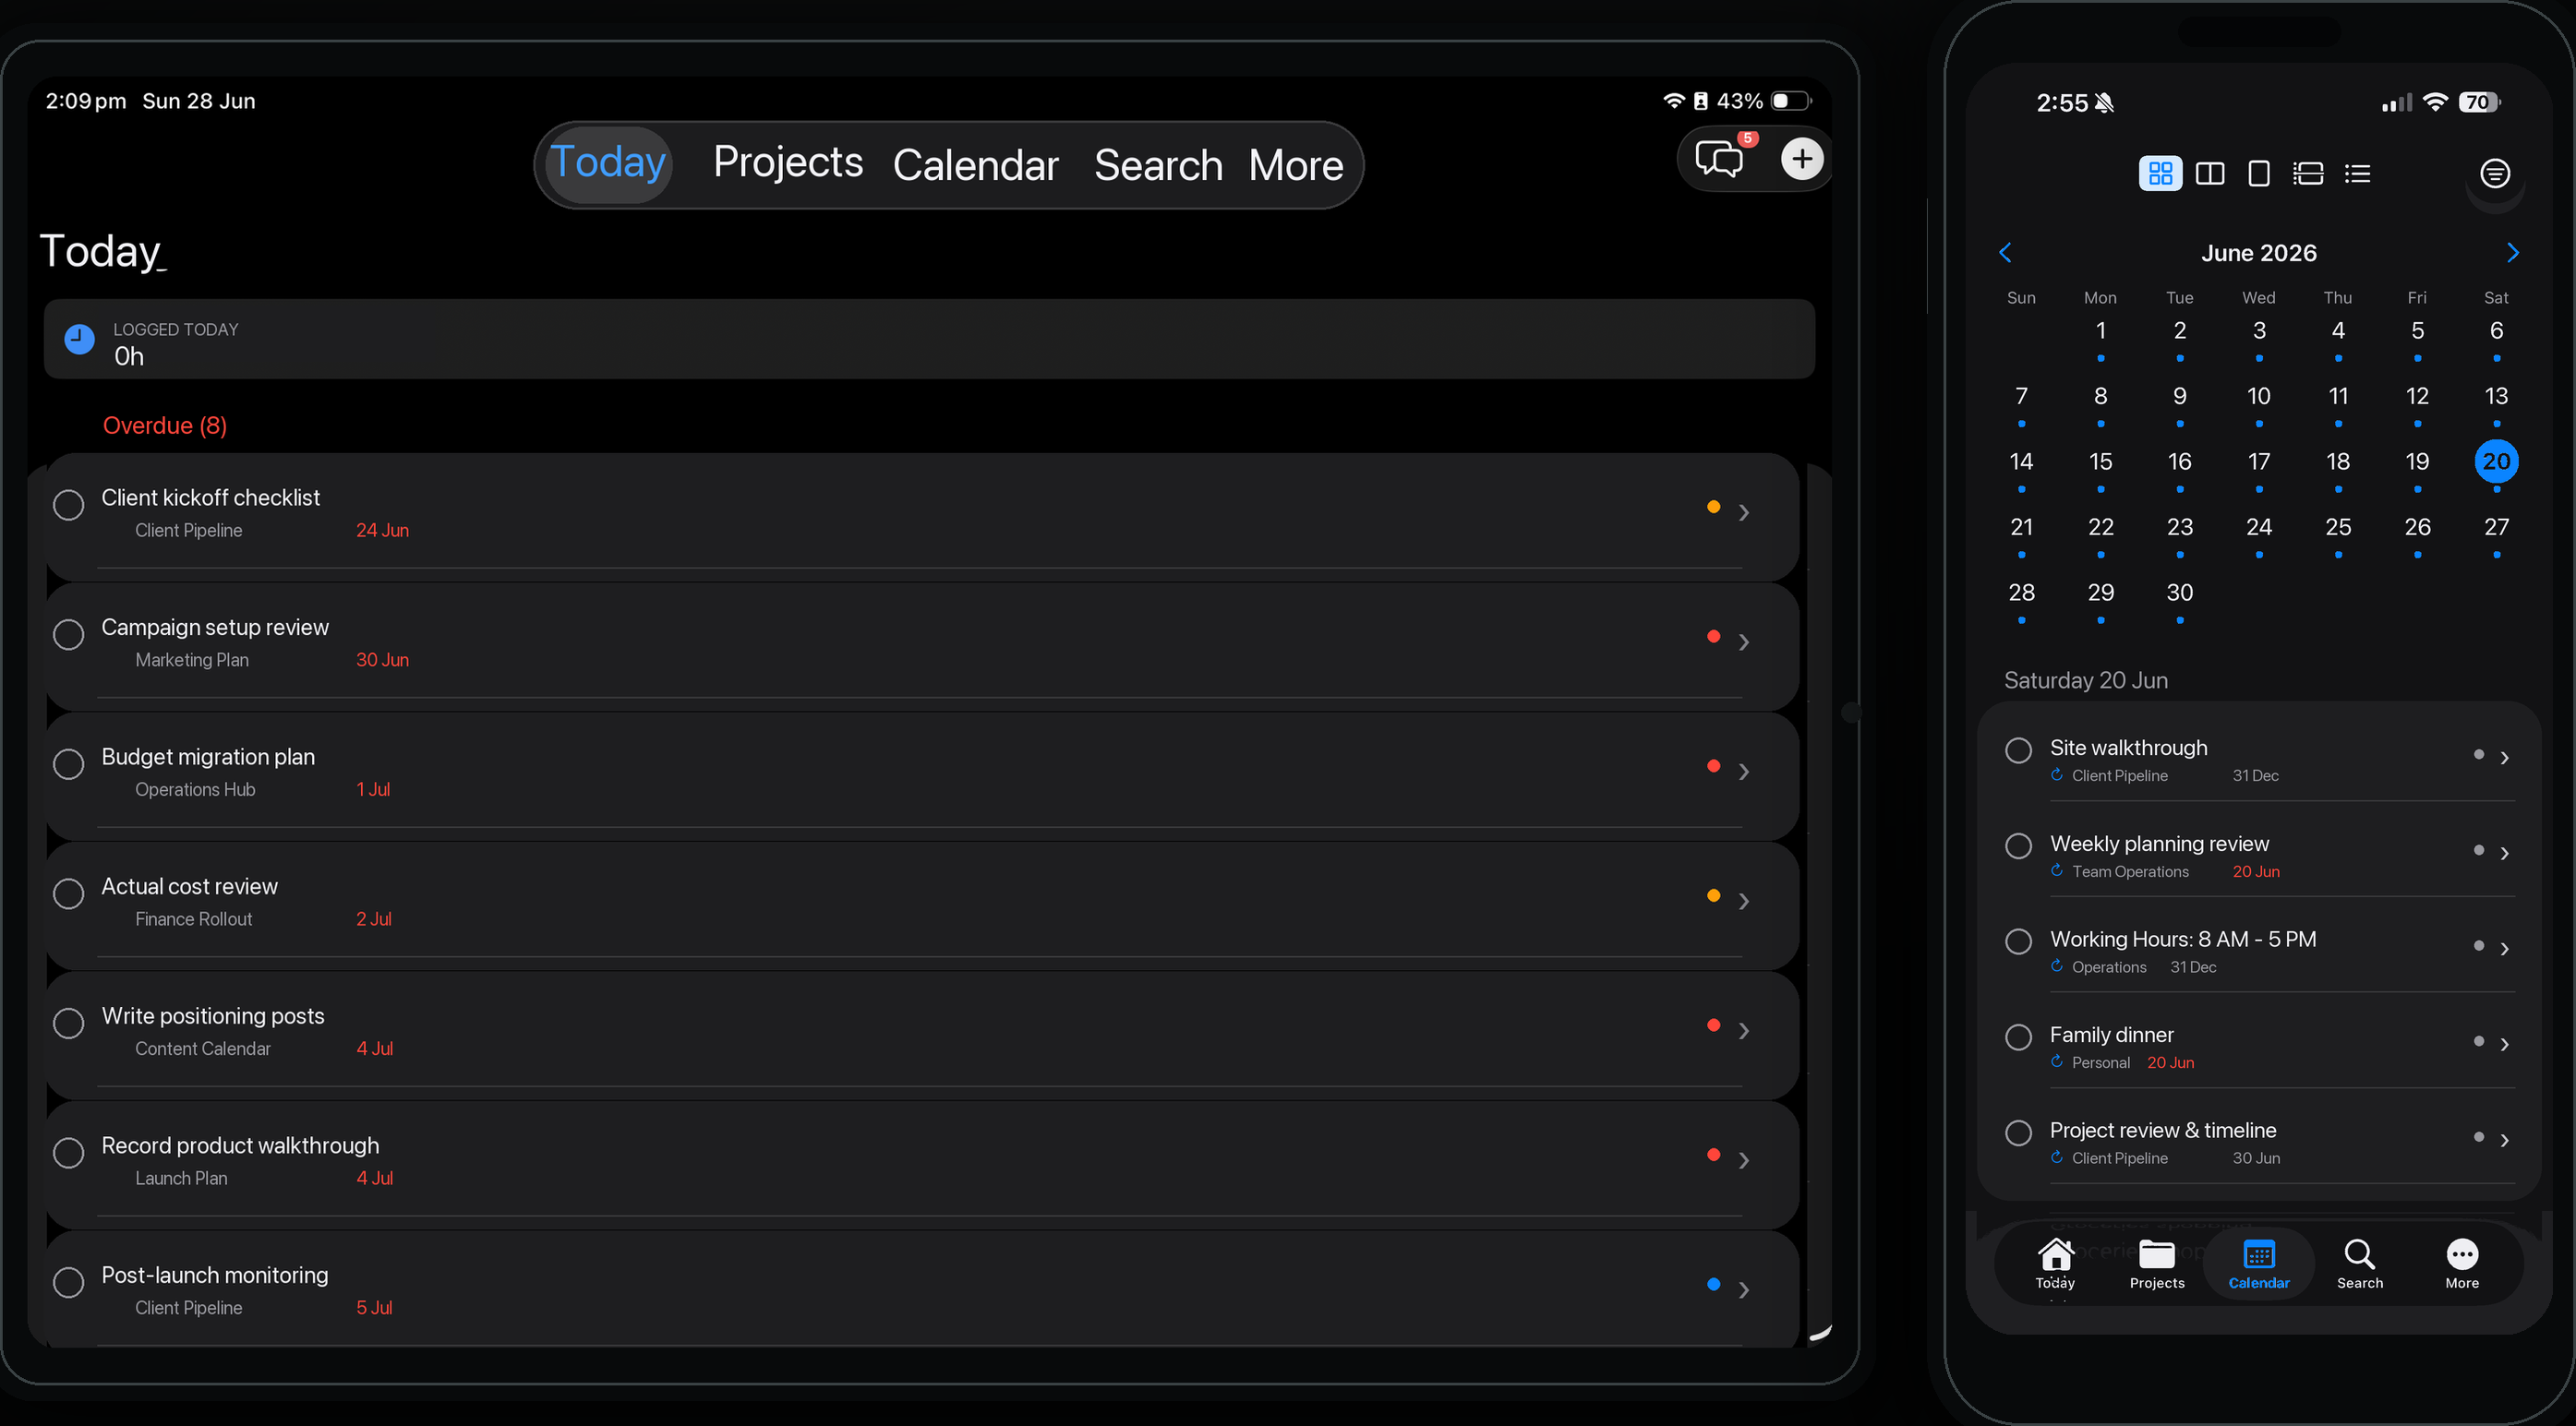Check off Family dinner task
Screen dimensions: 2576x1426
pyautogui.click(x=2018, y=1037)
